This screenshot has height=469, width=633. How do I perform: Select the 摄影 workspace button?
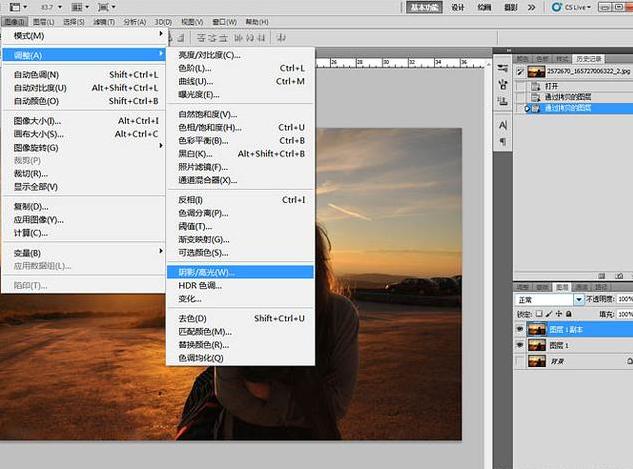tap(511, 7)
